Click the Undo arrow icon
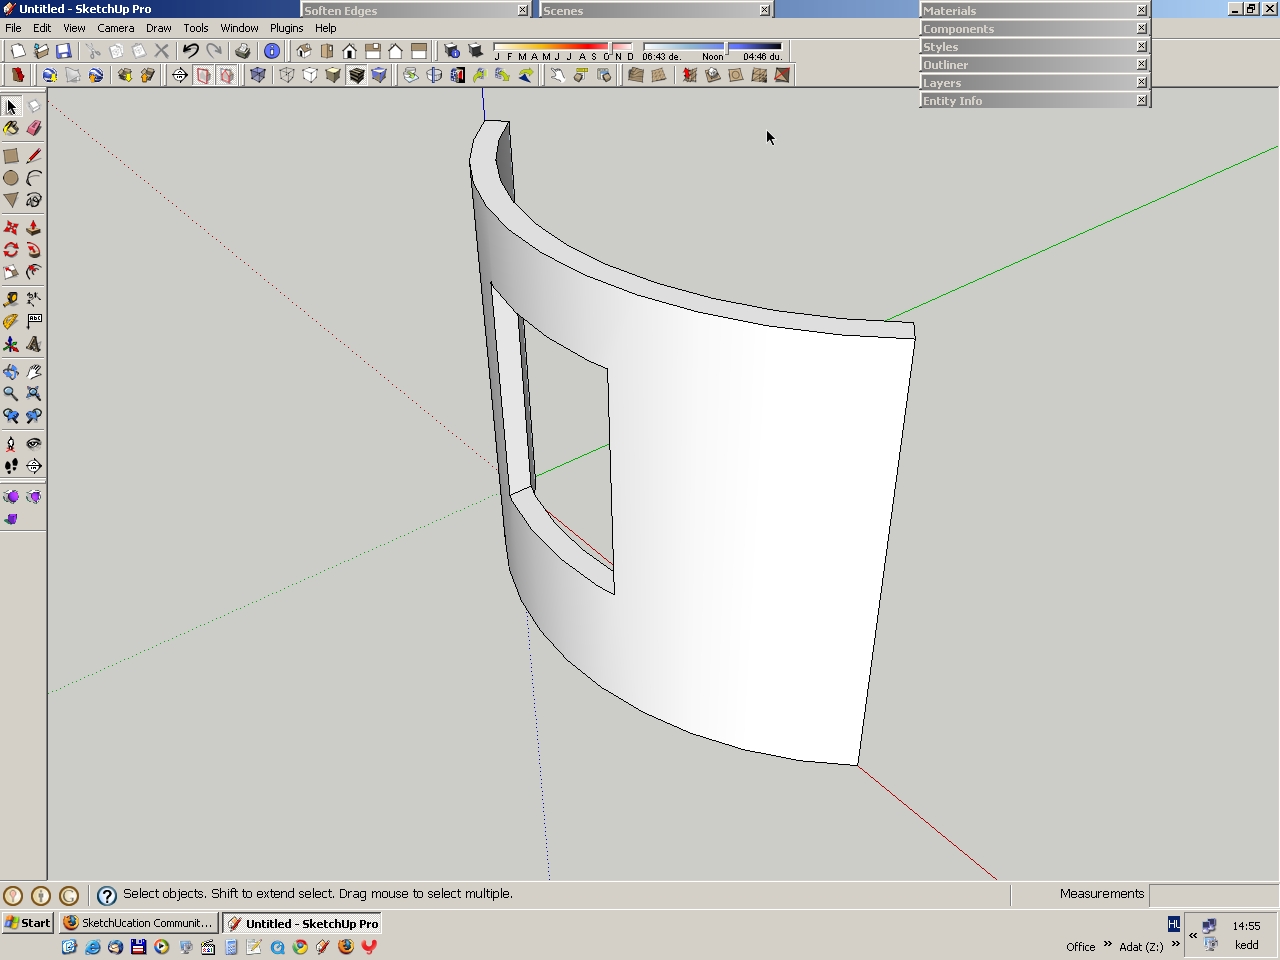This screenshot has height=960, width=1280. click(190, 51)
